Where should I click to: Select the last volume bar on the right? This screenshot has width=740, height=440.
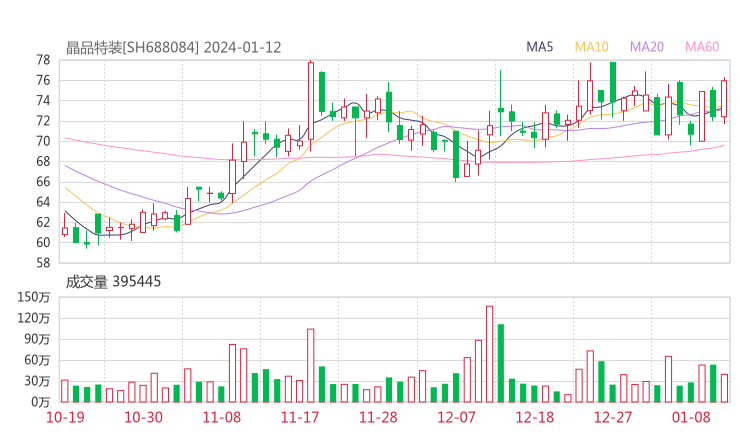click(724, 388)
